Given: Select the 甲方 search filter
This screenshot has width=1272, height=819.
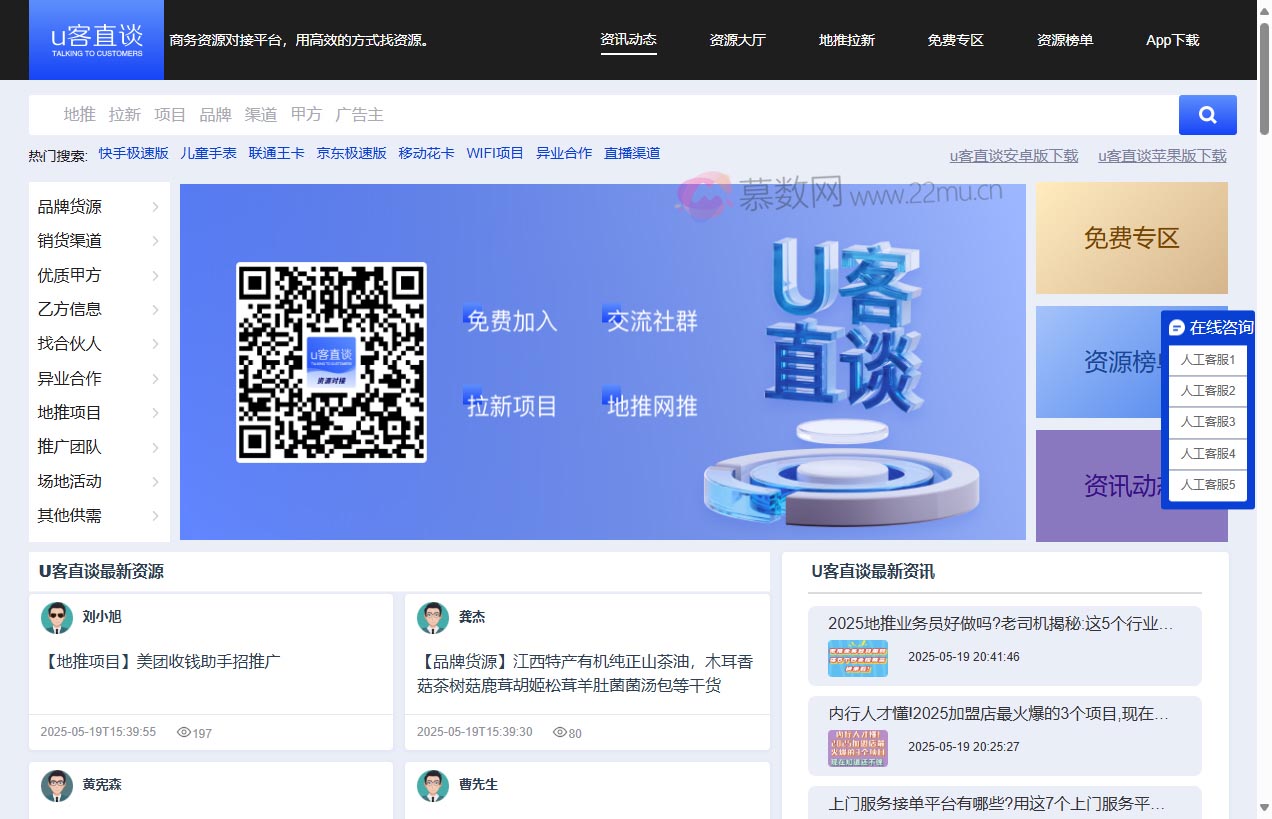Looking at the screenshot, I should coord(306,114).
